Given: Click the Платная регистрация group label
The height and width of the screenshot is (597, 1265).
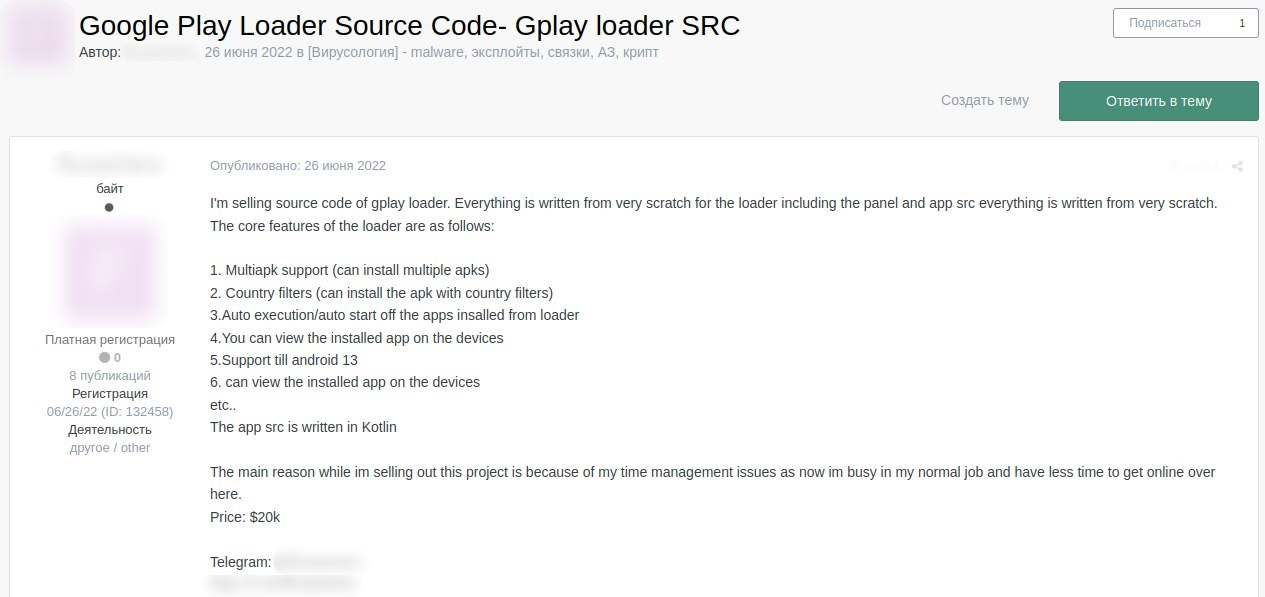Looking at the screenshot, I should (x=110, y=340).
